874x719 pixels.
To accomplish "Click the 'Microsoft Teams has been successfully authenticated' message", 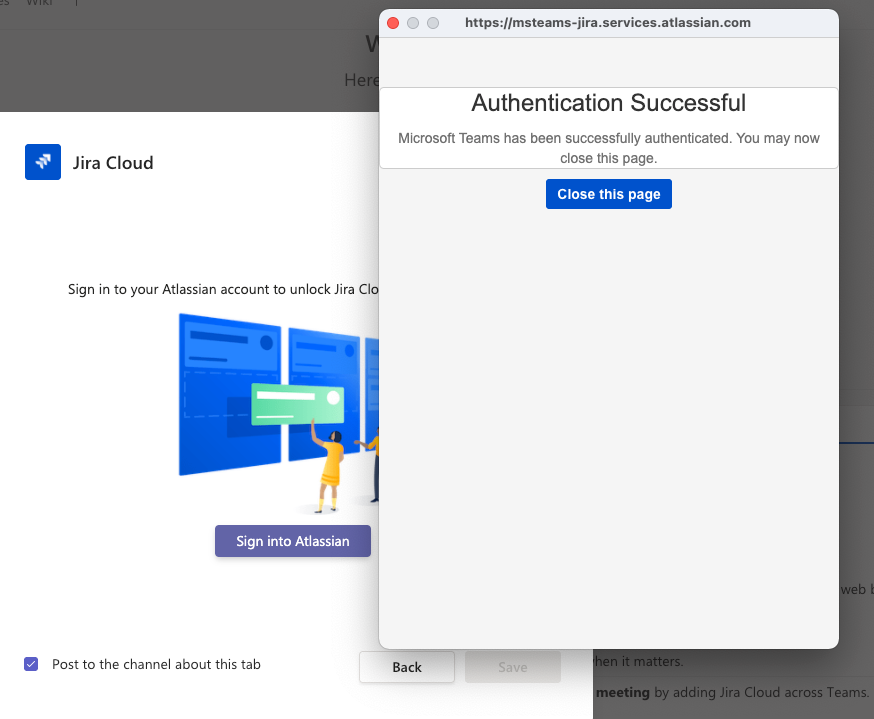I will [609, 148].
